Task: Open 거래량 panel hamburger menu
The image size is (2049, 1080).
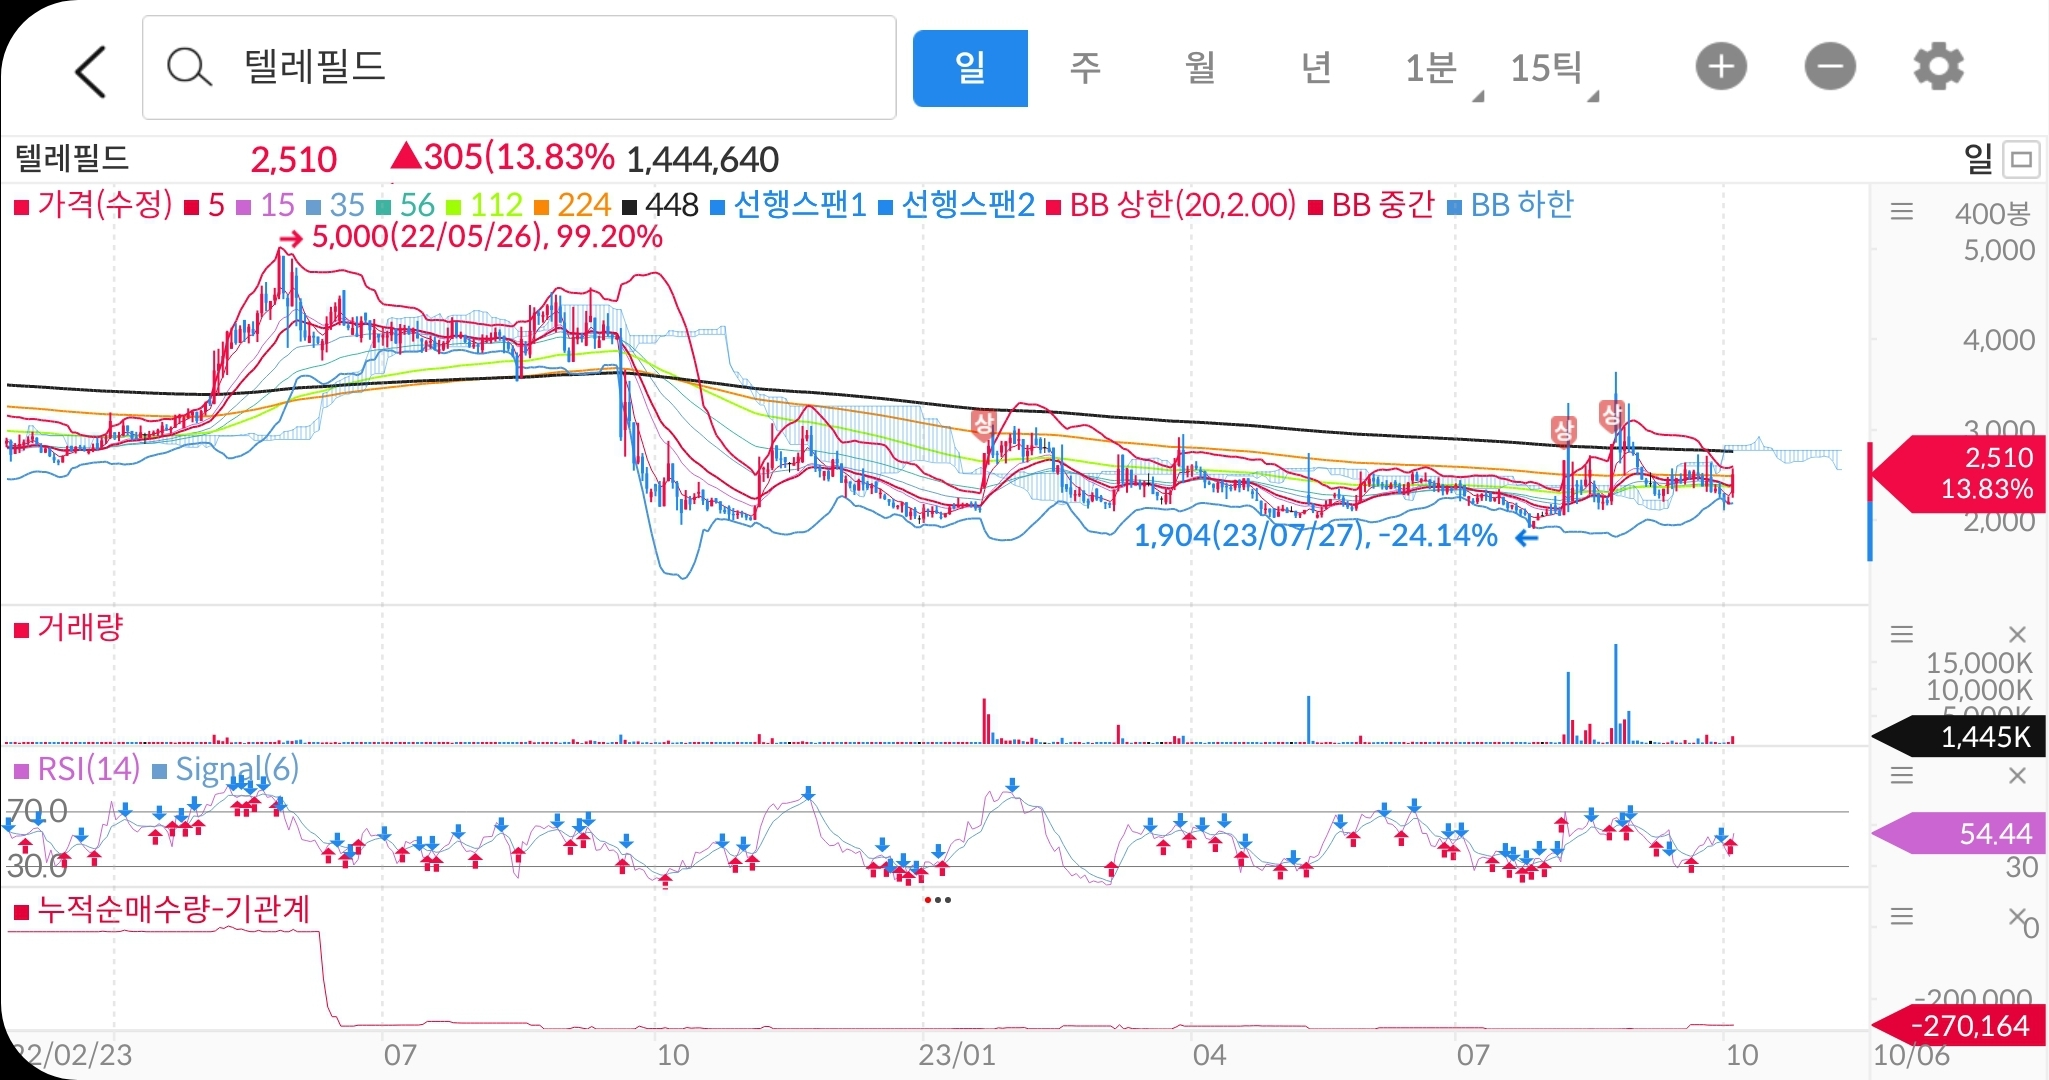Action: coord(1902,634)
